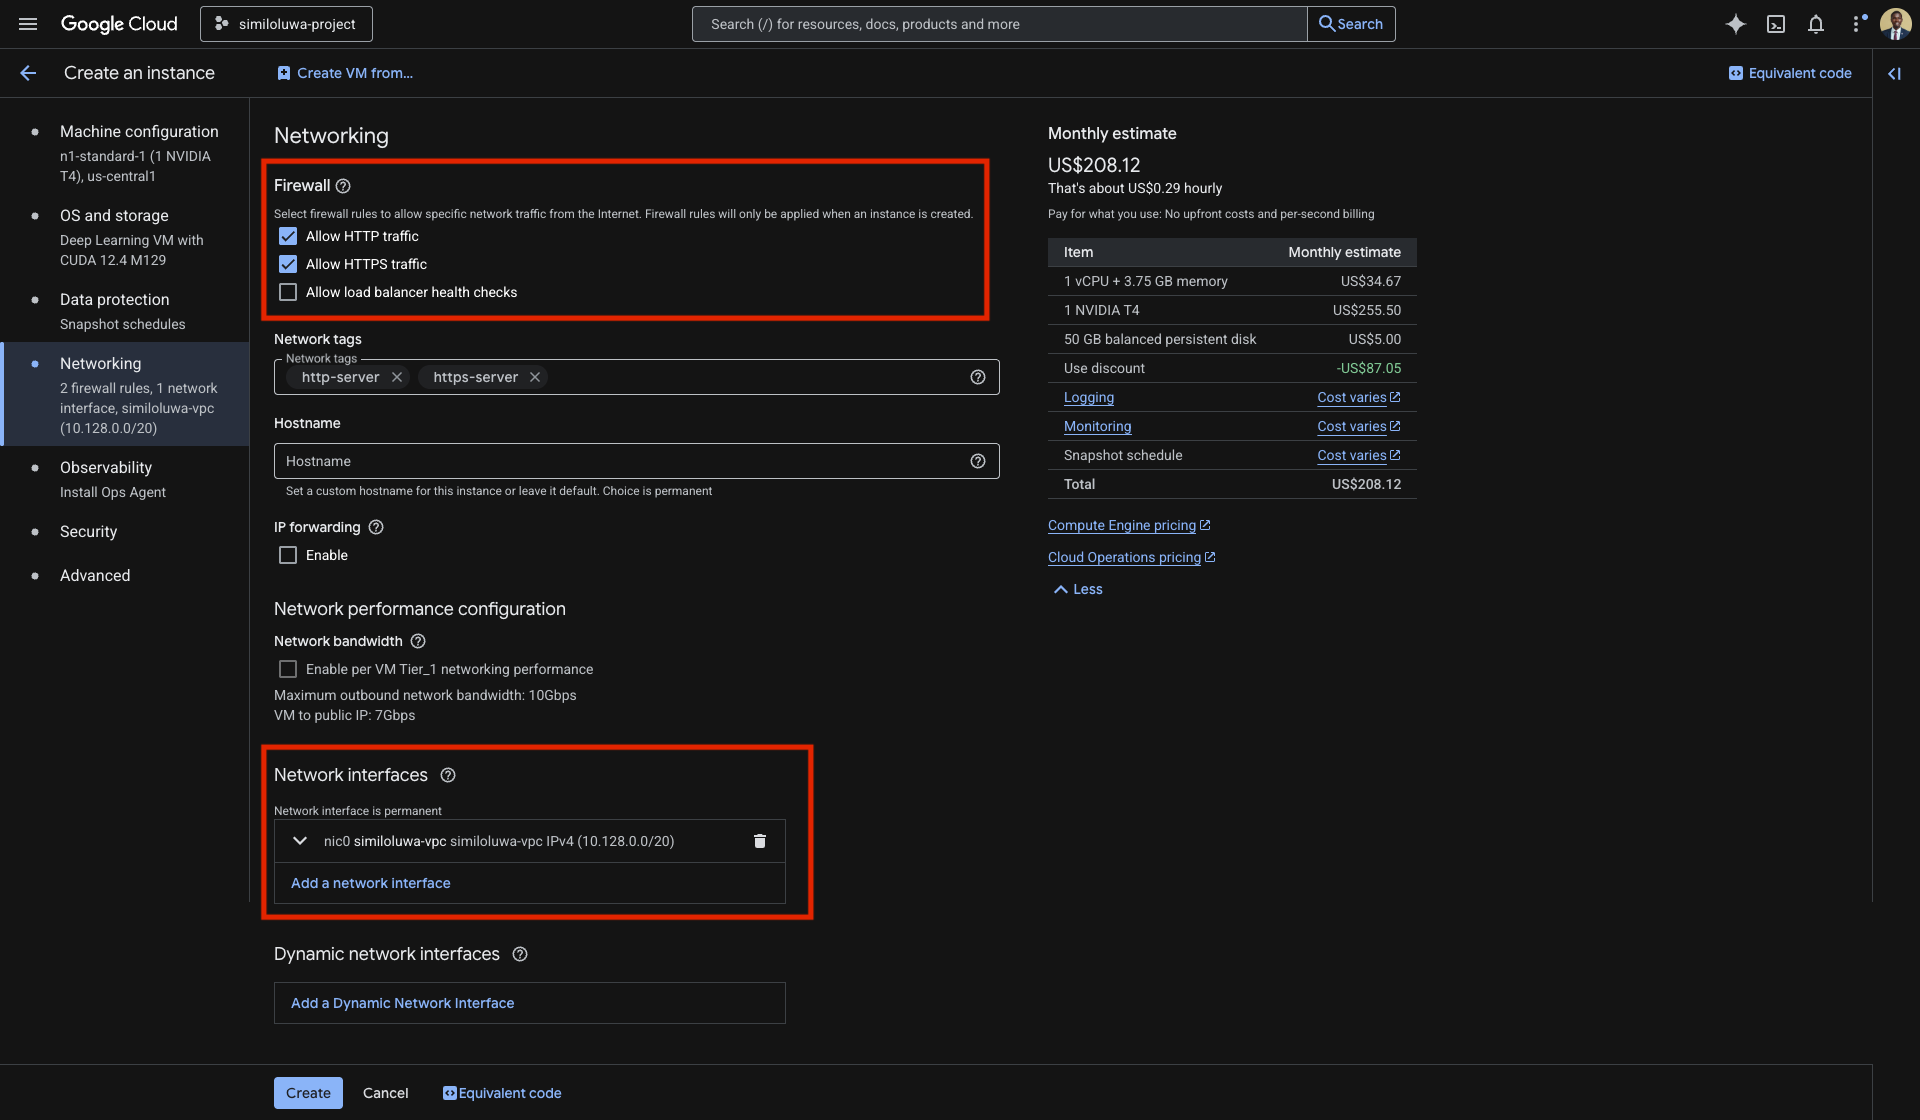Screen dimensions: 1920x1120
Task: Expand the nic0 similoluwa-vpc interface details
Action: (x=298, y=841)
